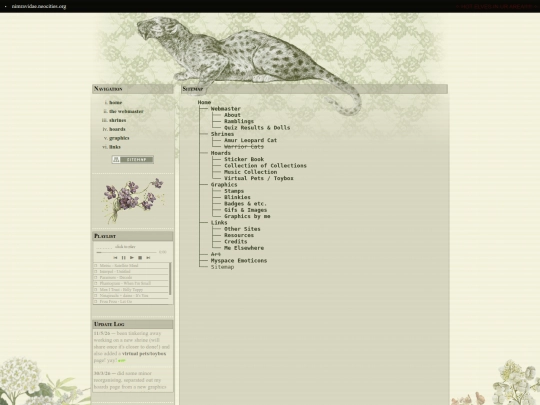This screenshot has height=405, width=540.
Task: Click the Sitemap entry in tree
Action: coord(222,267)
